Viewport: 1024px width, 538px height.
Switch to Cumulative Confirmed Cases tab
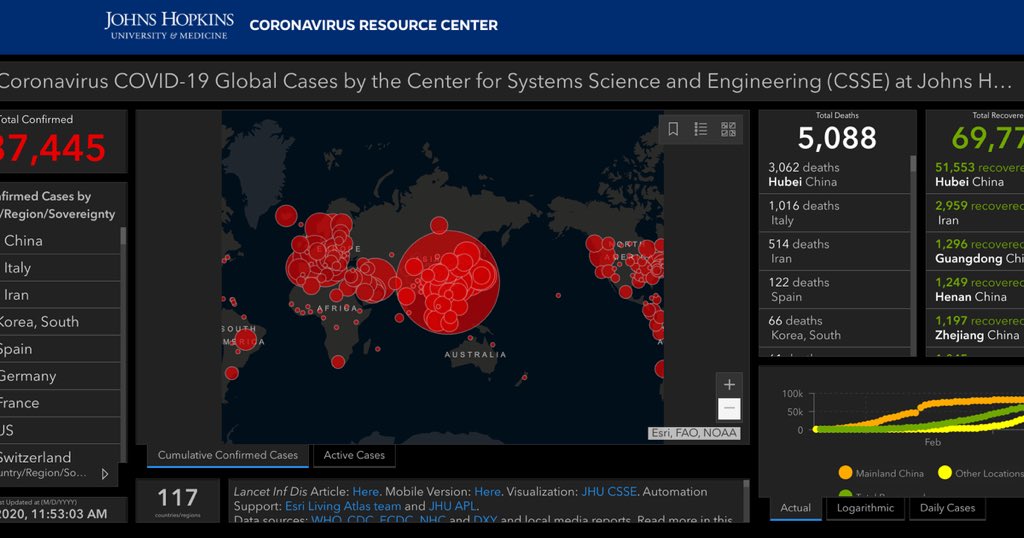pyautogui.click(x=228, y=455)
